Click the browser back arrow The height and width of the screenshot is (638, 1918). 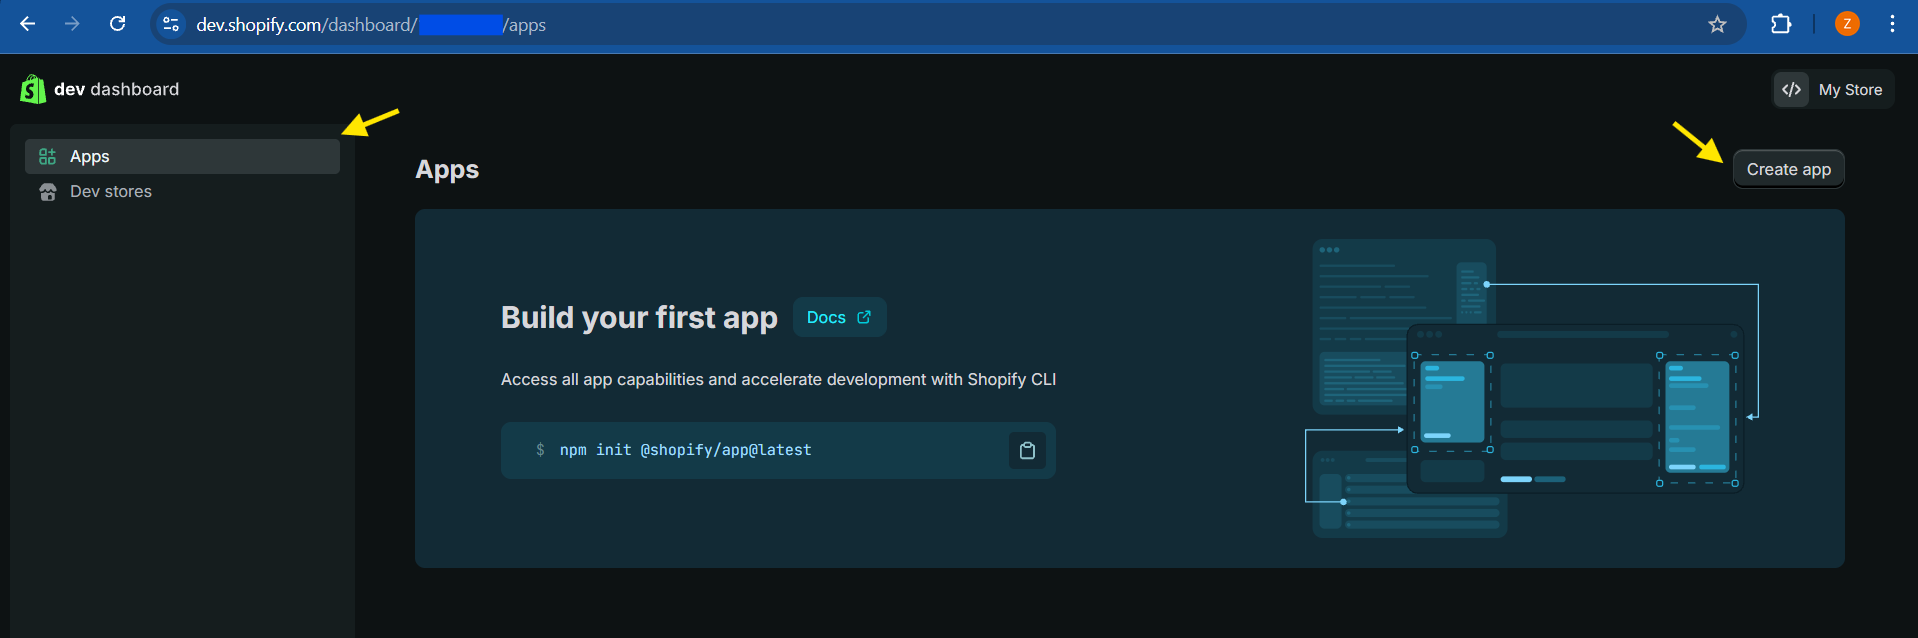click(28, 24)
